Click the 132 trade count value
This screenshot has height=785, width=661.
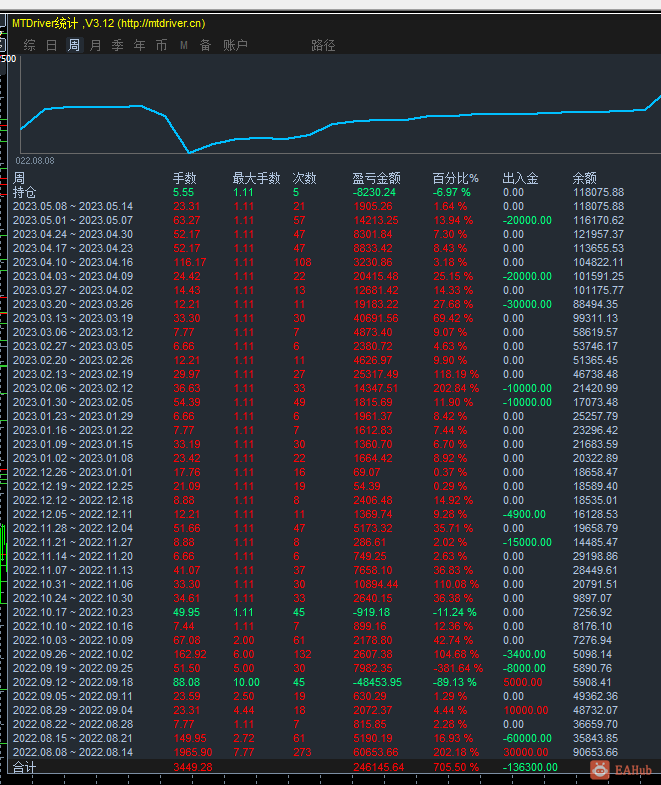pyautogui.click(x=302, y=655)
